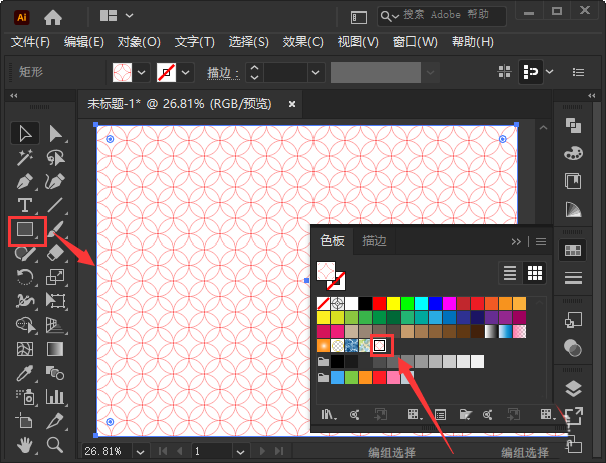This screenshot has width=606, height=463.
Task: Select the Rectangle tool
Action: pos(24,230)
